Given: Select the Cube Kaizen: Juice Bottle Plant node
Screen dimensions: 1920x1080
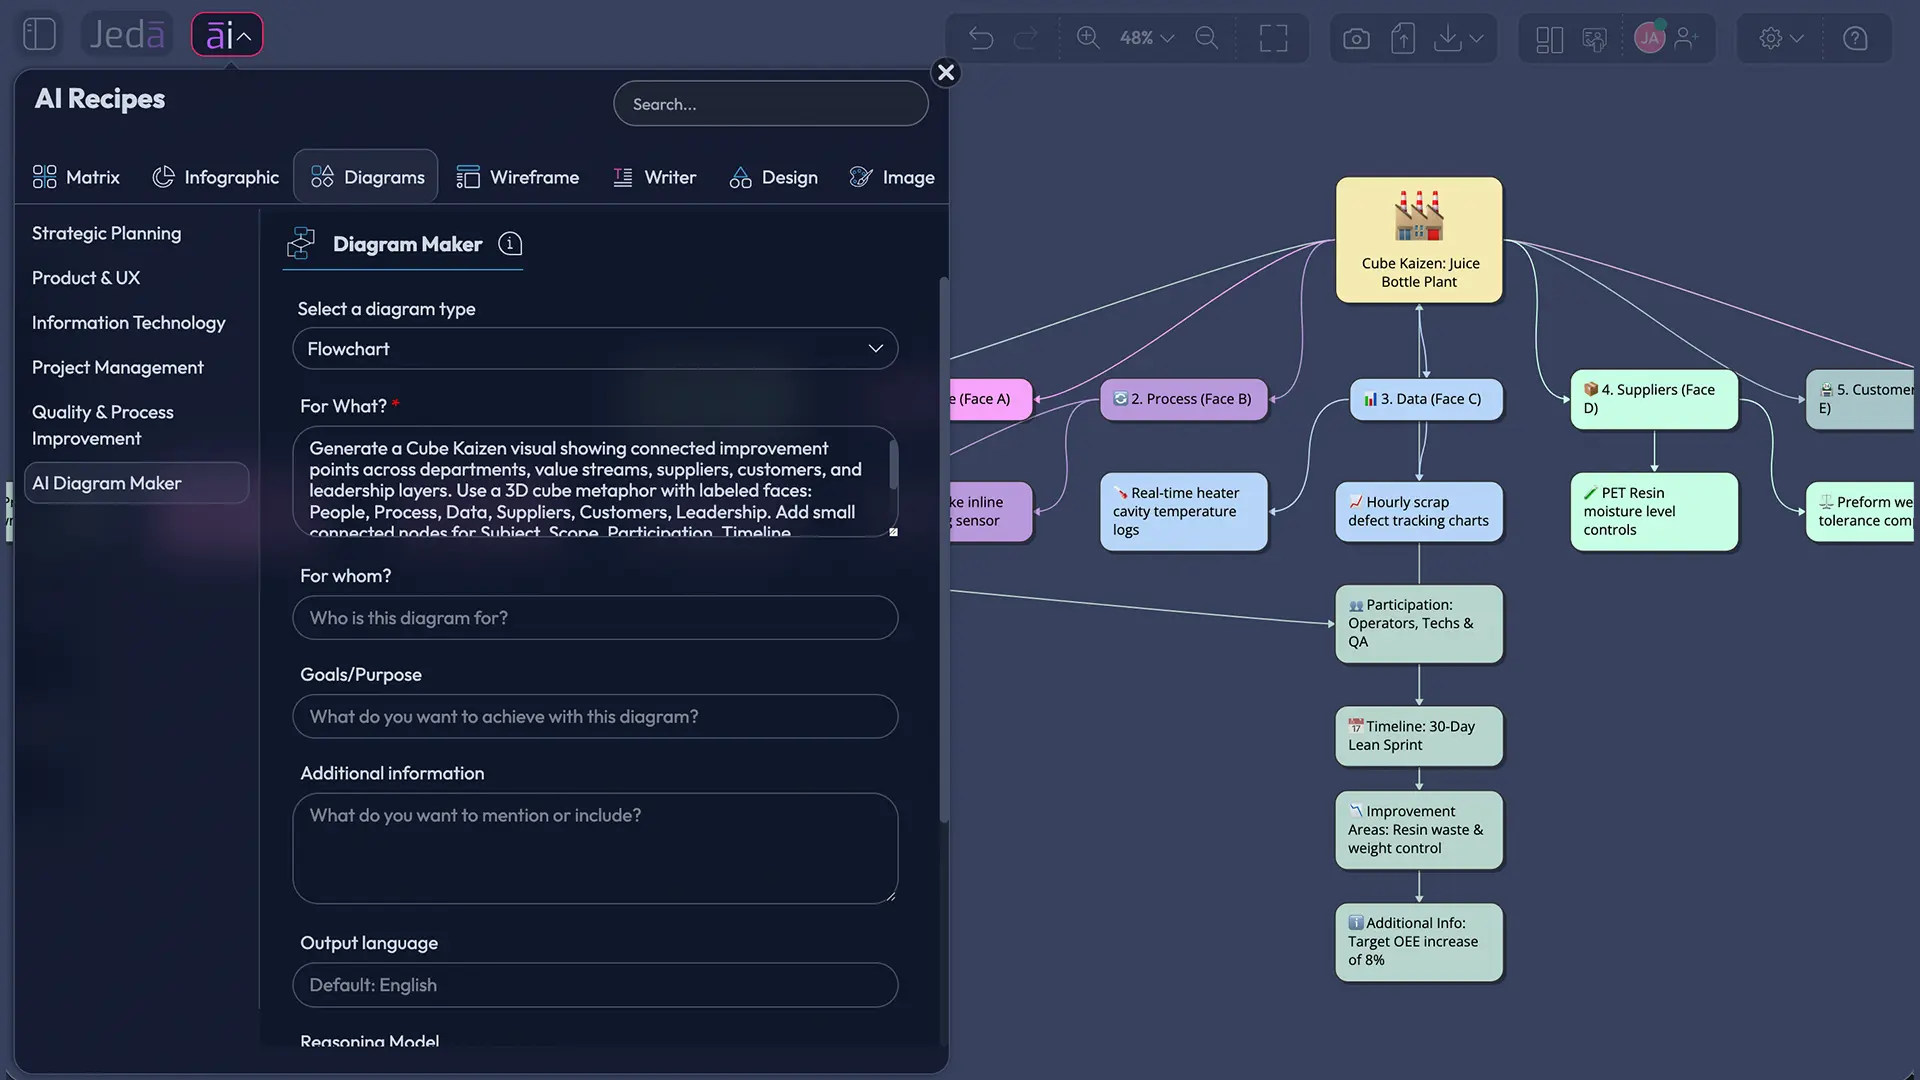Looking at the screenshot, I should click(1419, 240).
